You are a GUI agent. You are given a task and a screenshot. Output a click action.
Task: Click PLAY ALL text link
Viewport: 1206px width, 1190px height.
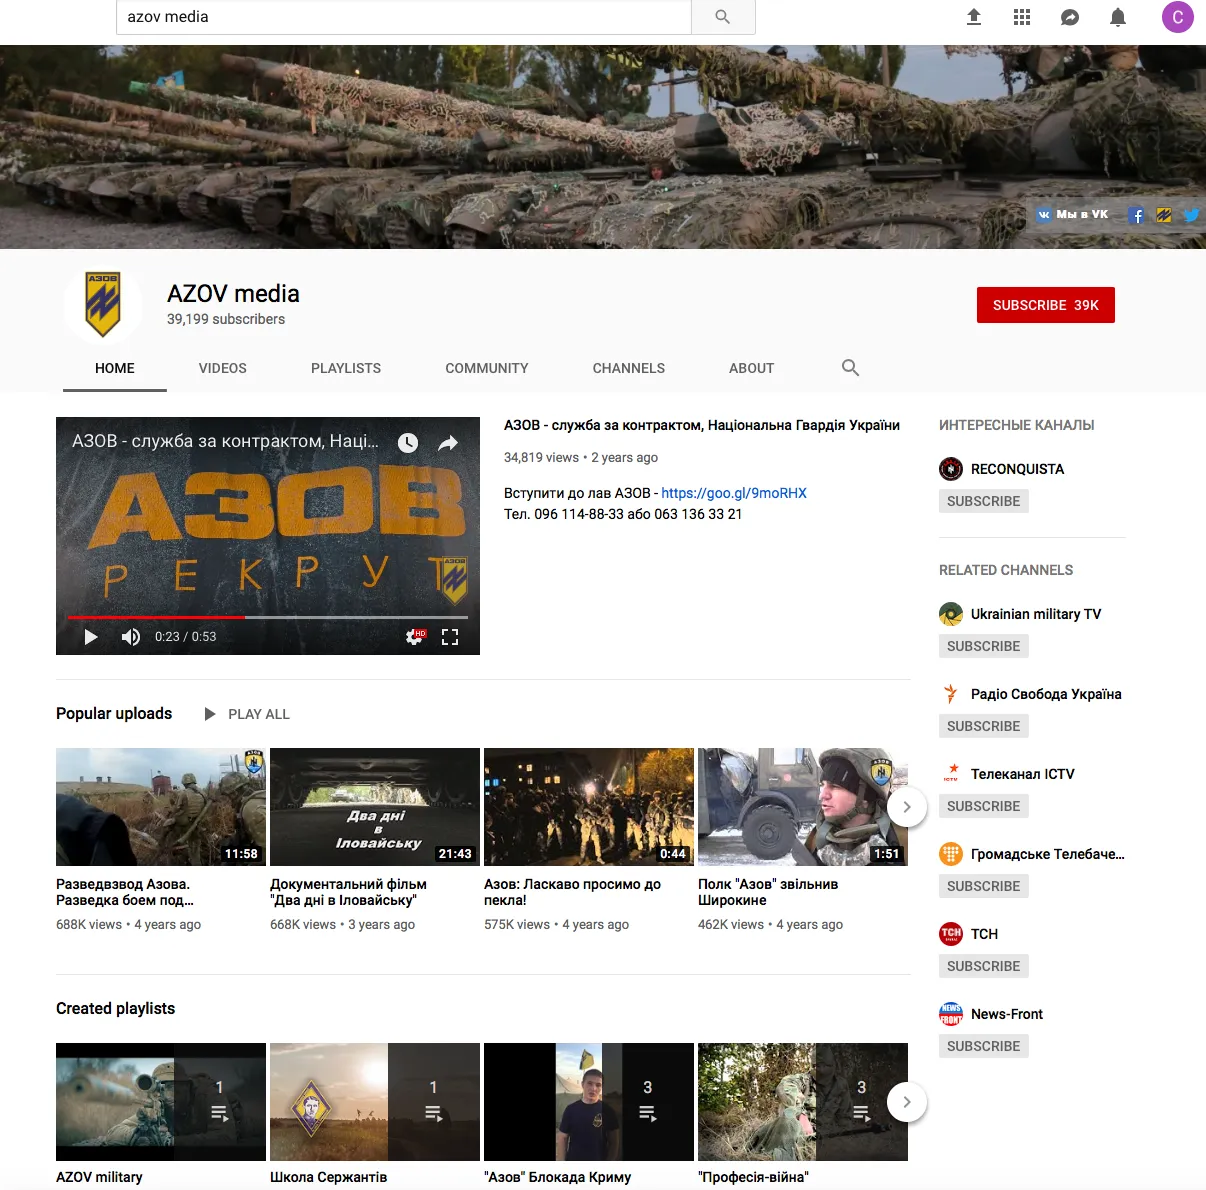259,714
